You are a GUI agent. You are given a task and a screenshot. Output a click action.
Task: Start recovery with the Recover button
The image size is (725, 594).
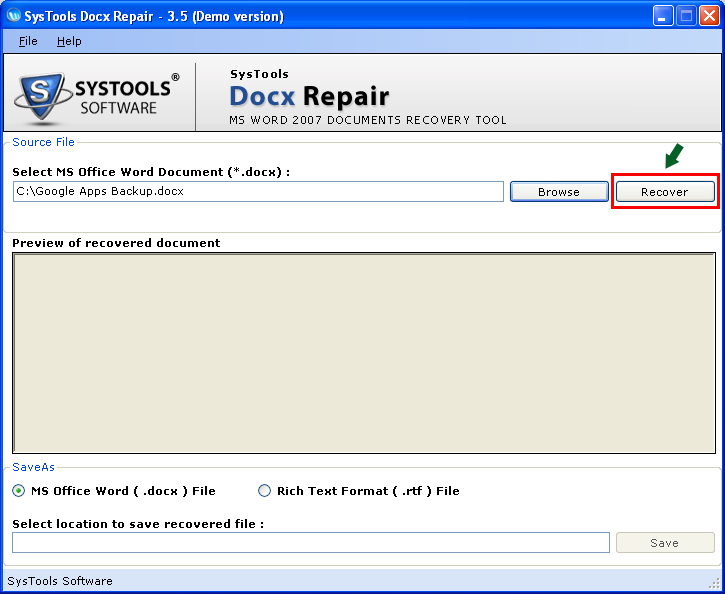tap(664, 192)
